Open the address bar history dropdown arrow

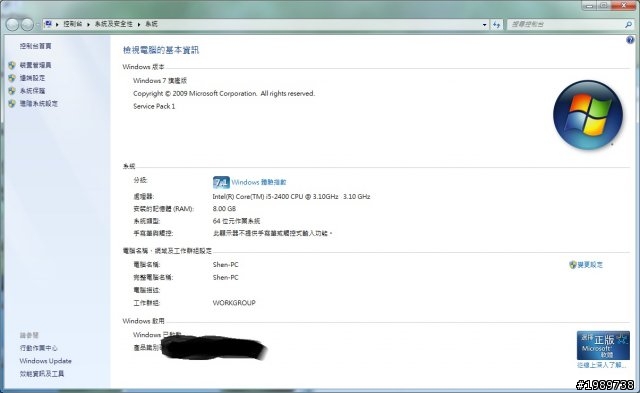tap(484, 24)
